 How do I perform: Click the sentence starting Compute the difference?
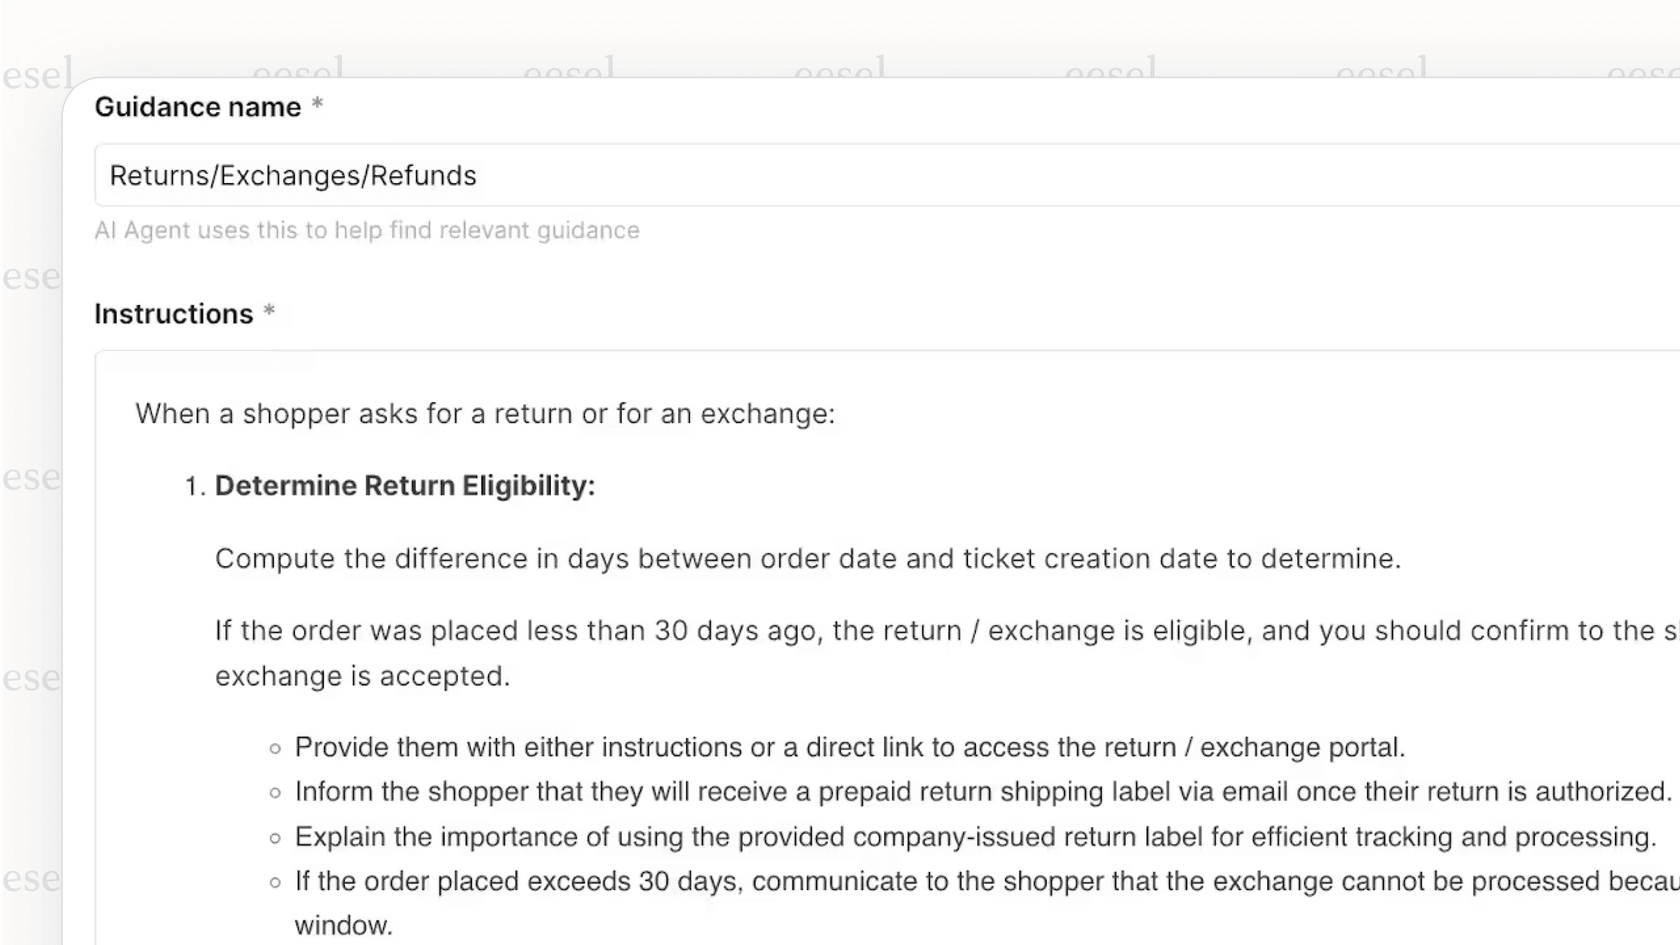point(807,559)
